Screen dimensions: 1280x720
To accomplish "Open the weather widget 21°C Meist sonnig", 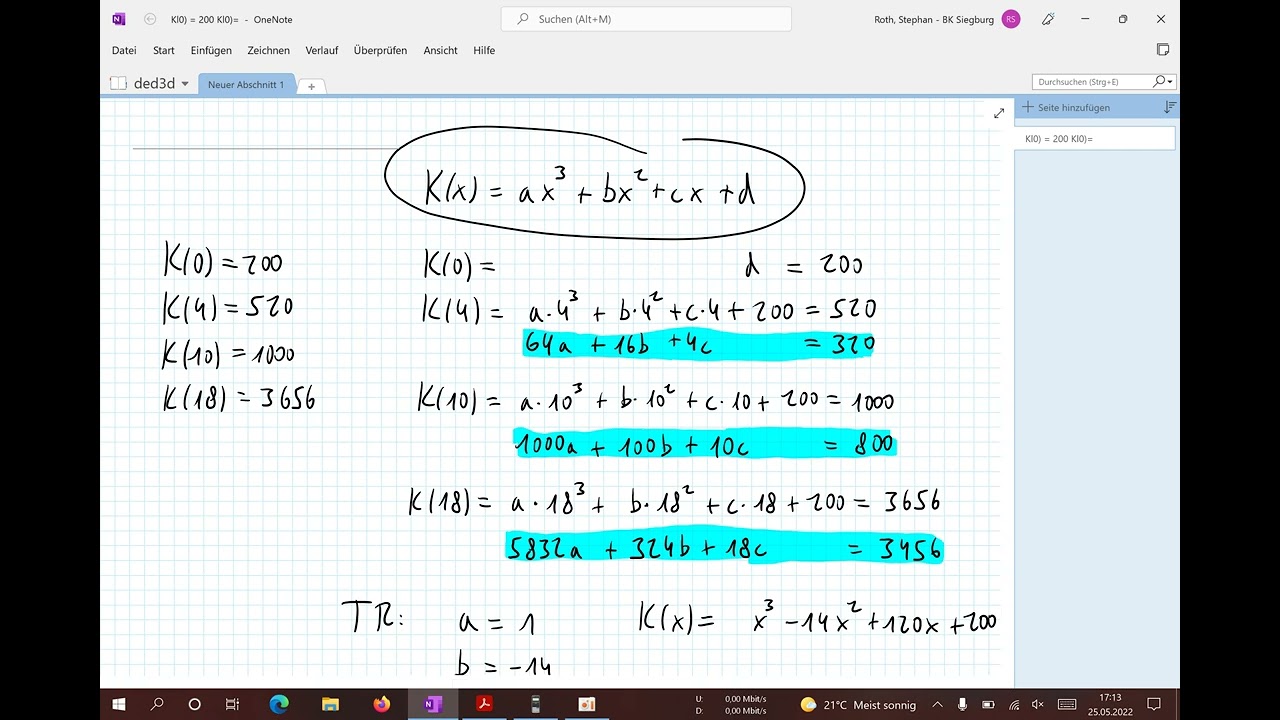I will (858, 705).
